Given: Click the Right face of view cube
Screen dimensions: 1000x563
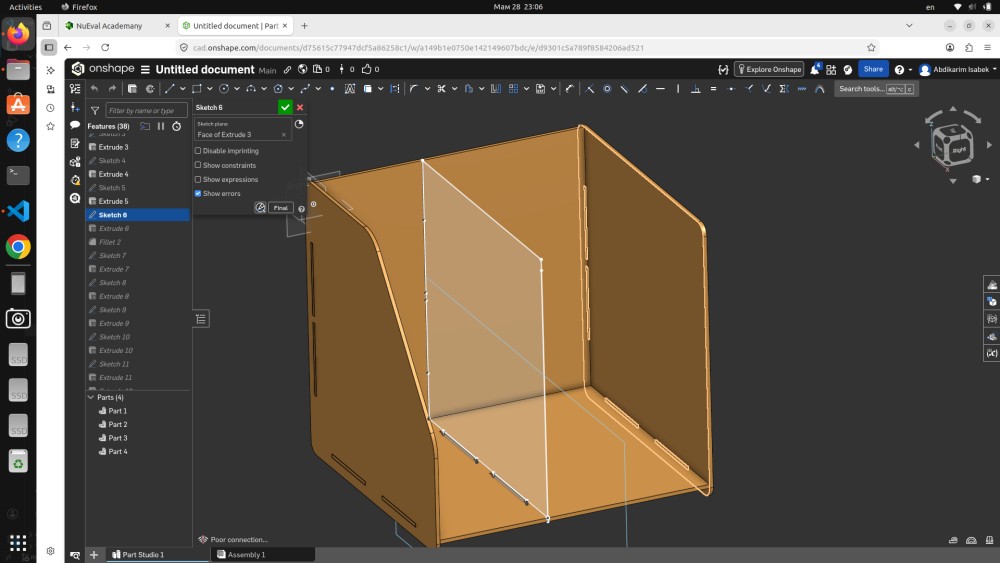Looking at the screenshot, I should [x=959, y=150].
